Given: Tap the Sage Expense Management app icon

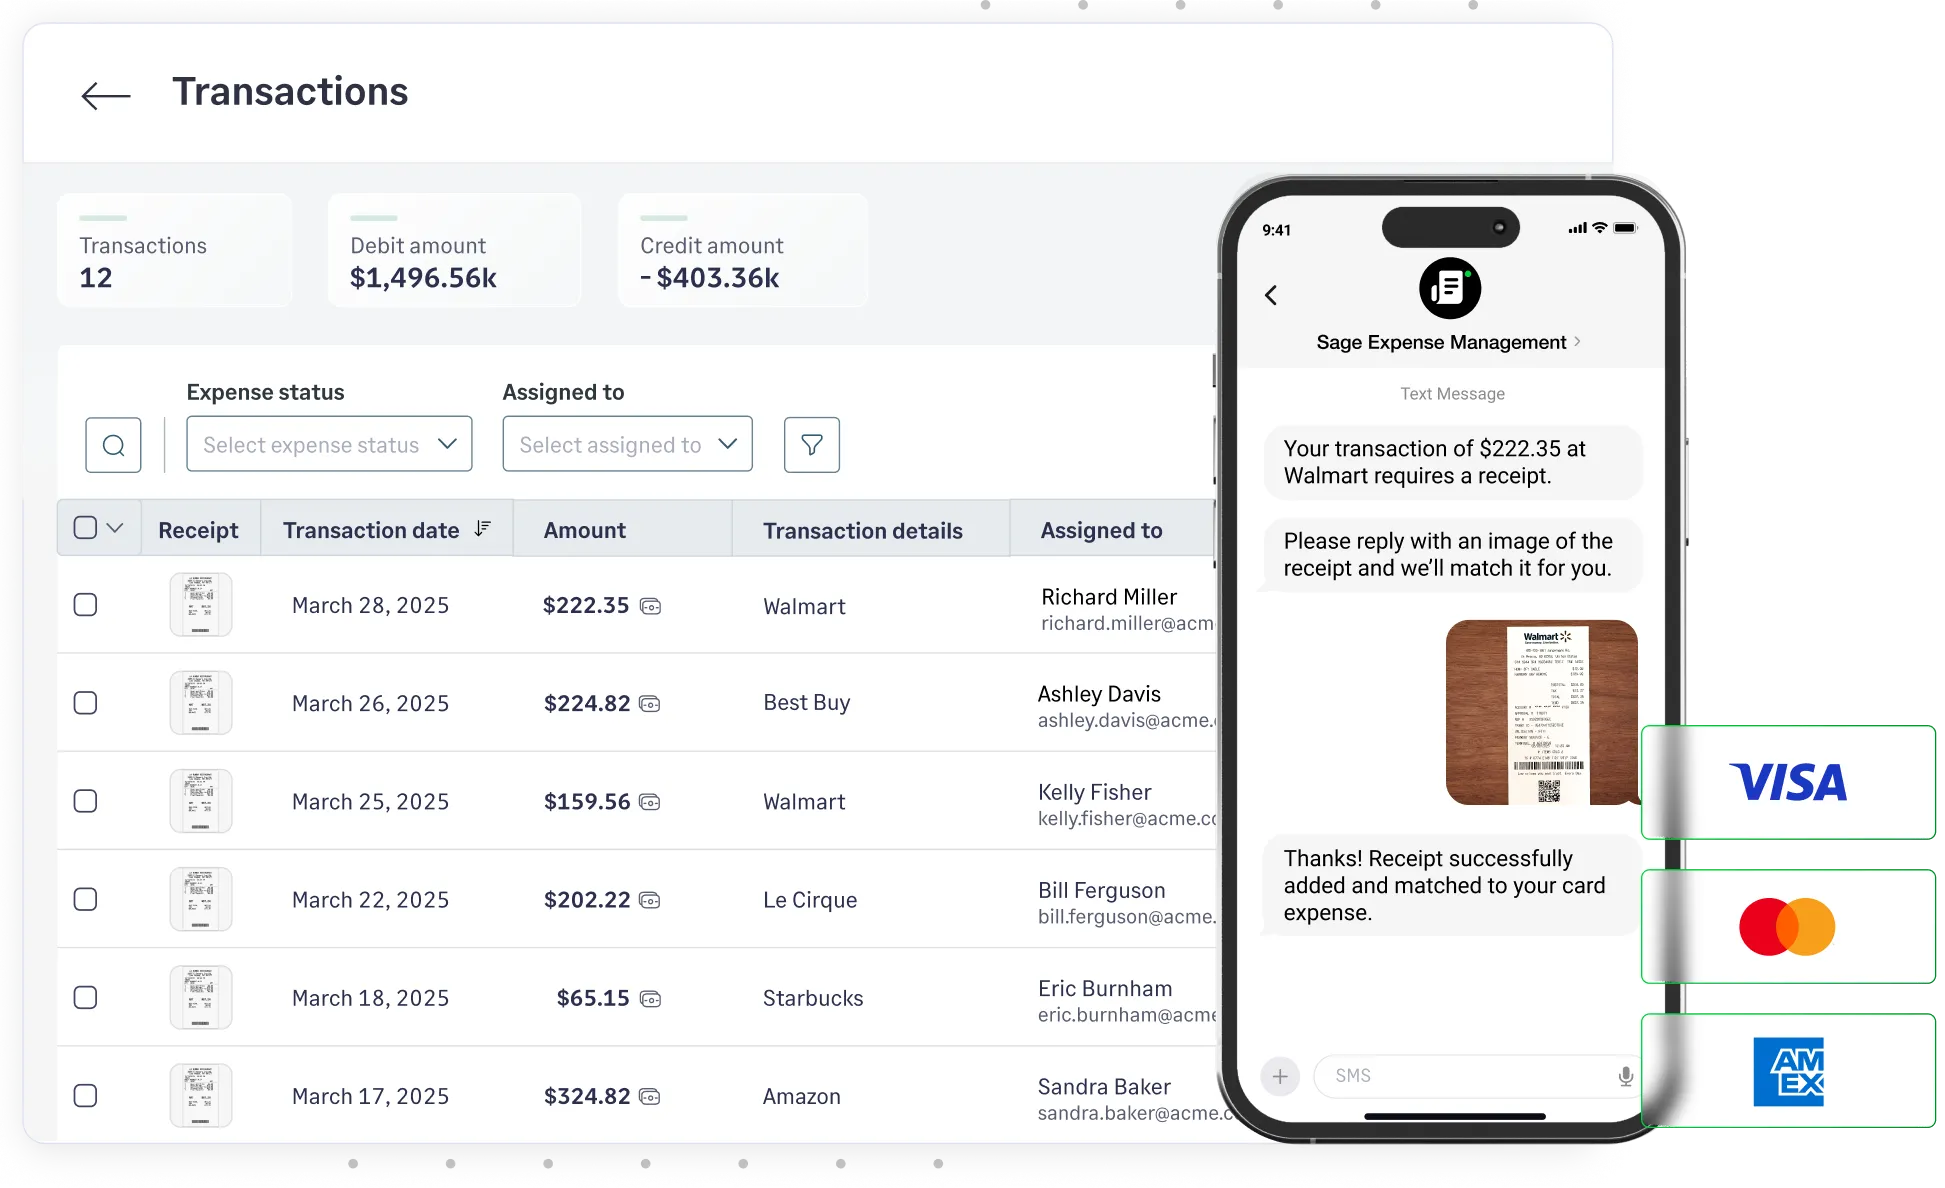Looking at the screenshot, I should point(1449,288).
